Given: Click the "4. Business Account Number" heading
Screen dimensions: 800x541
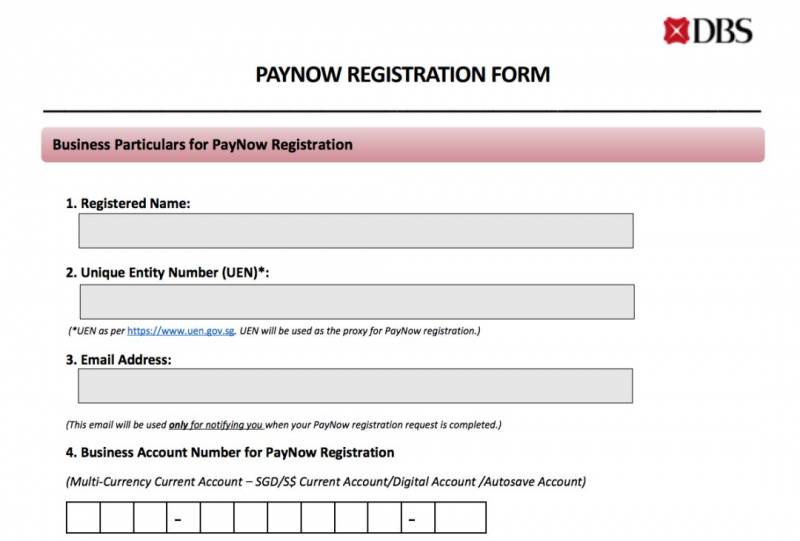Looking at the screenshot, I should click(230, 452).
